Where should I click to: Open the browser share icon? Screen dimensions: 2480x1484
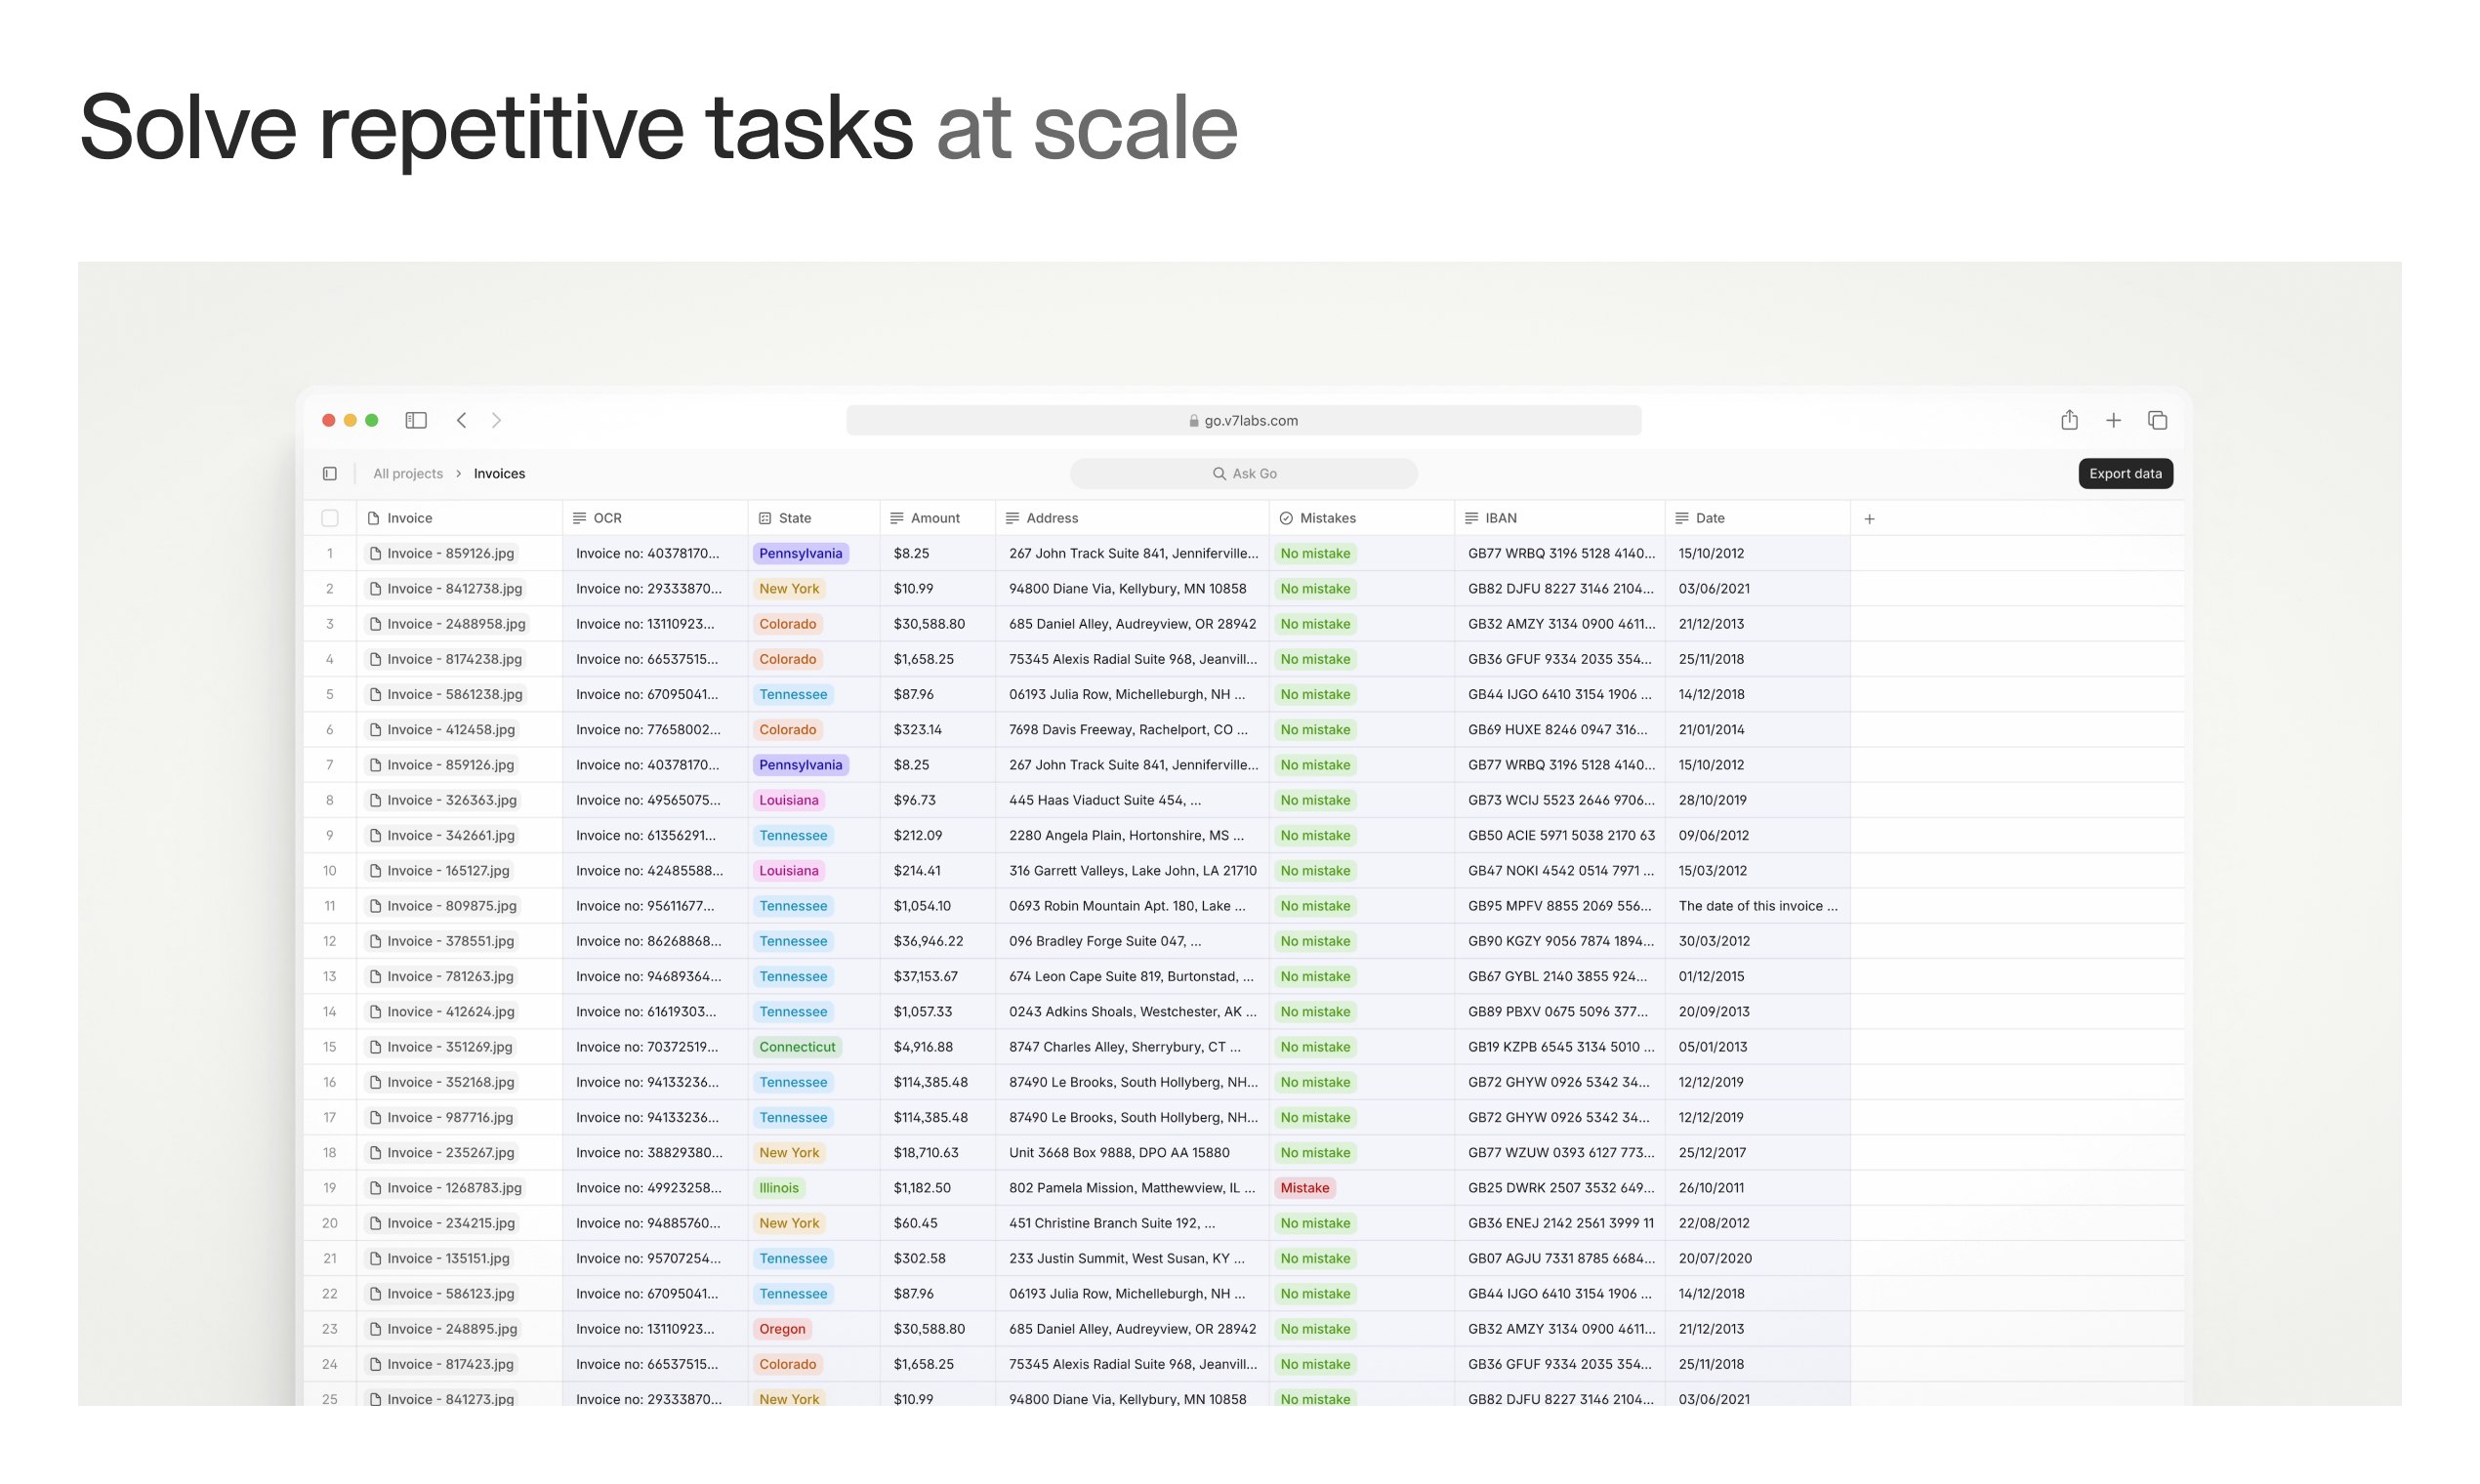(2069, 420)
